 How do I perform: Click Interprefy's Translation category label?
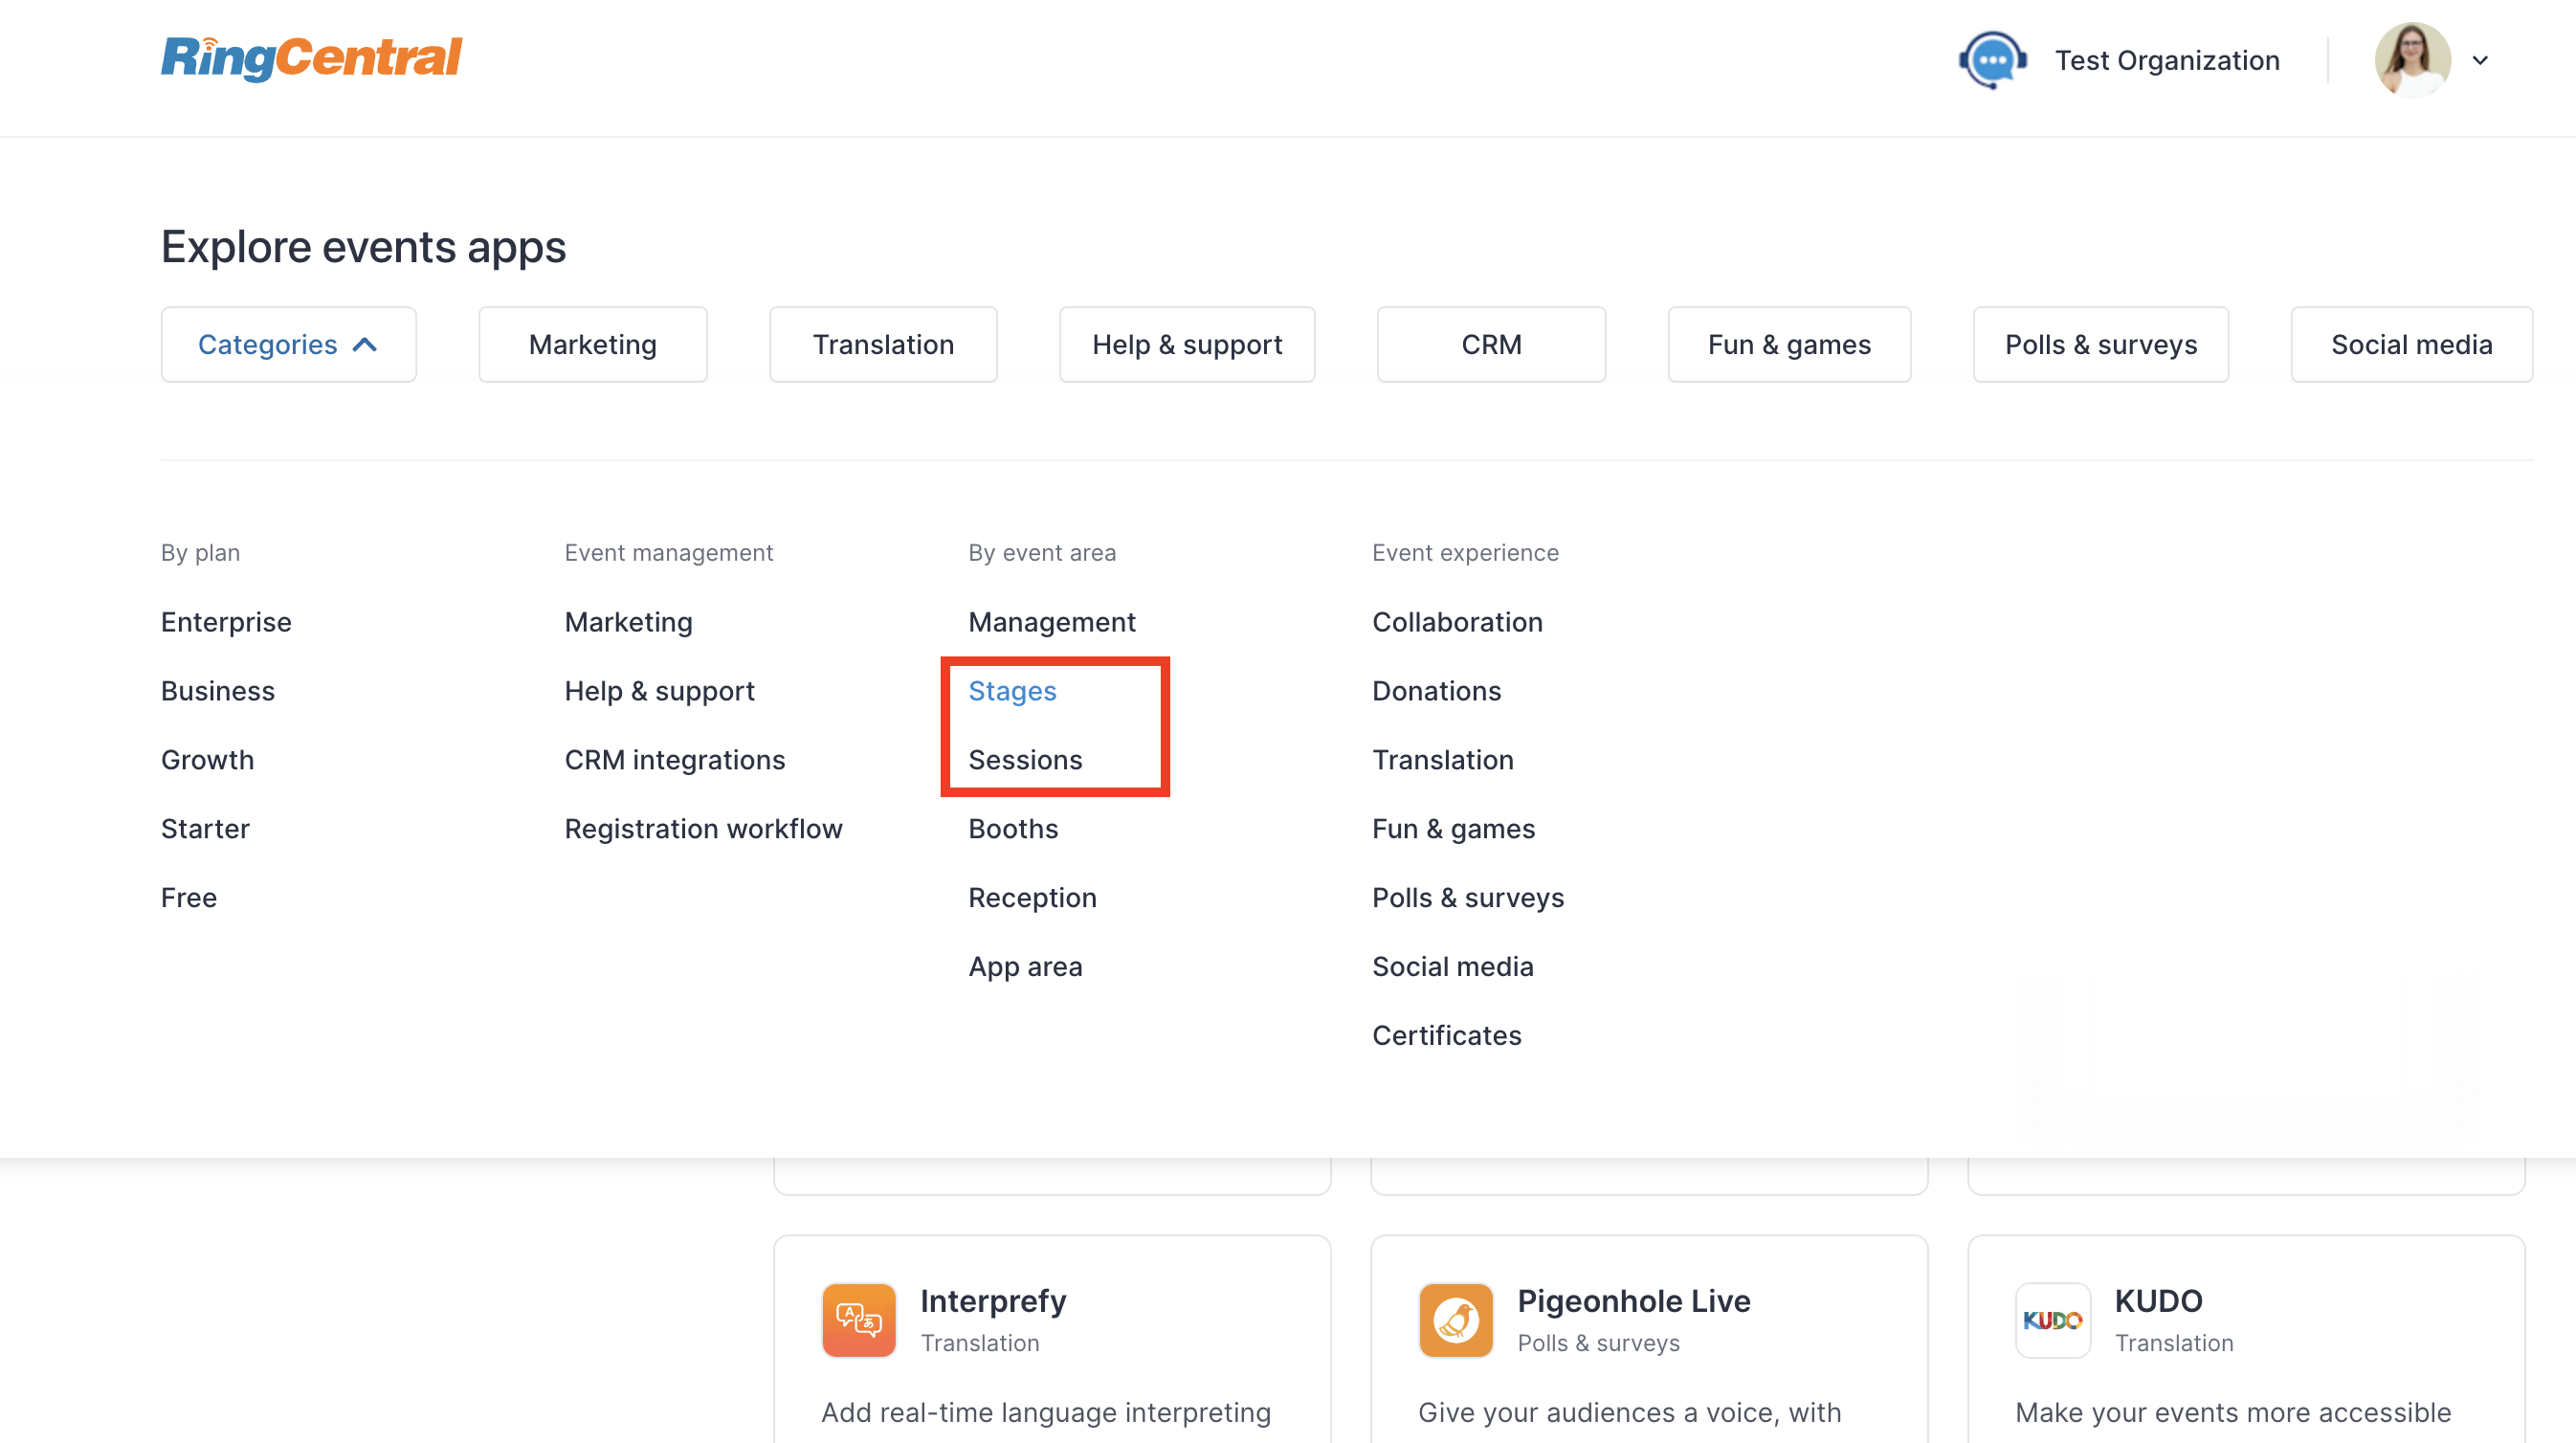coord(980,1343)
